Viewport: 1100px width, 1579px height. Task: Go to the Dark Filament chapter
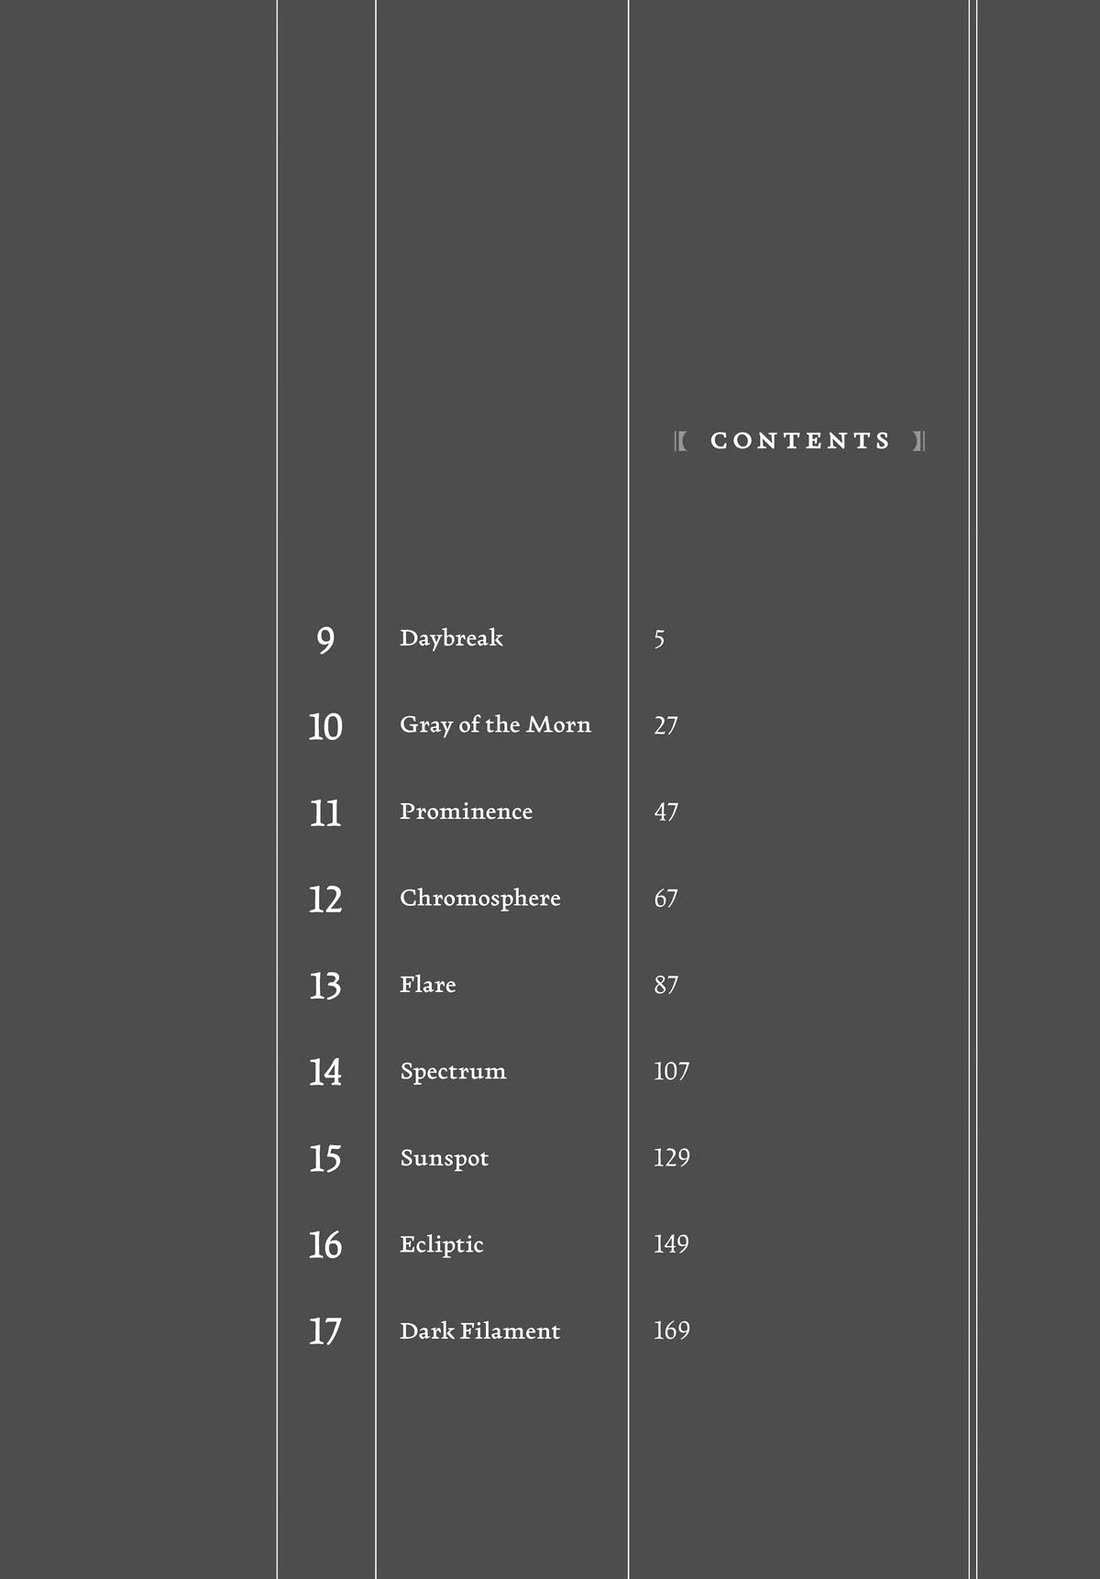coord(480,1331)
